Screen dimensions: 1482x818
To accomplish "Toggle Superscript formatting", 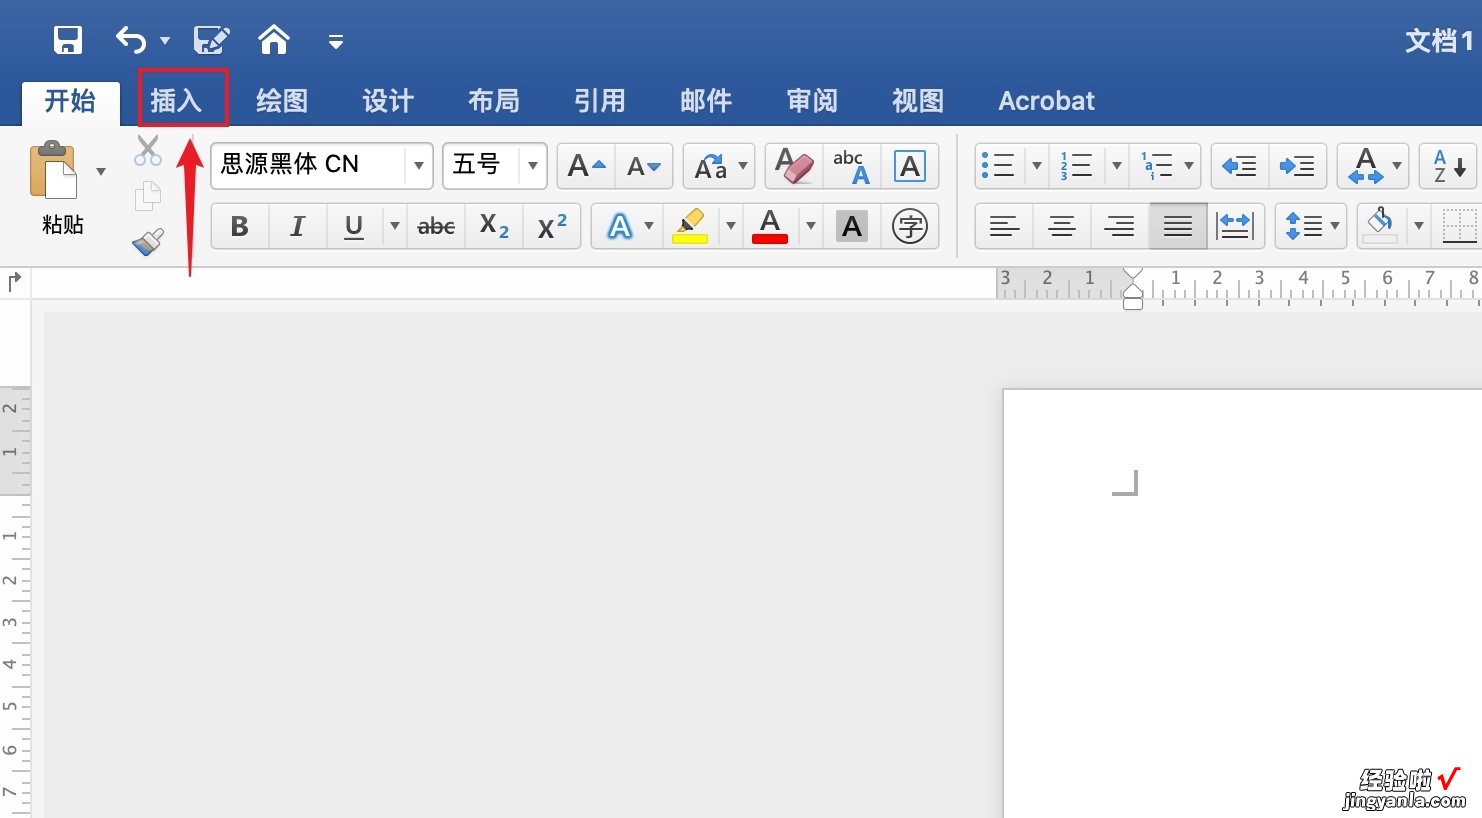I will (552, 227).
